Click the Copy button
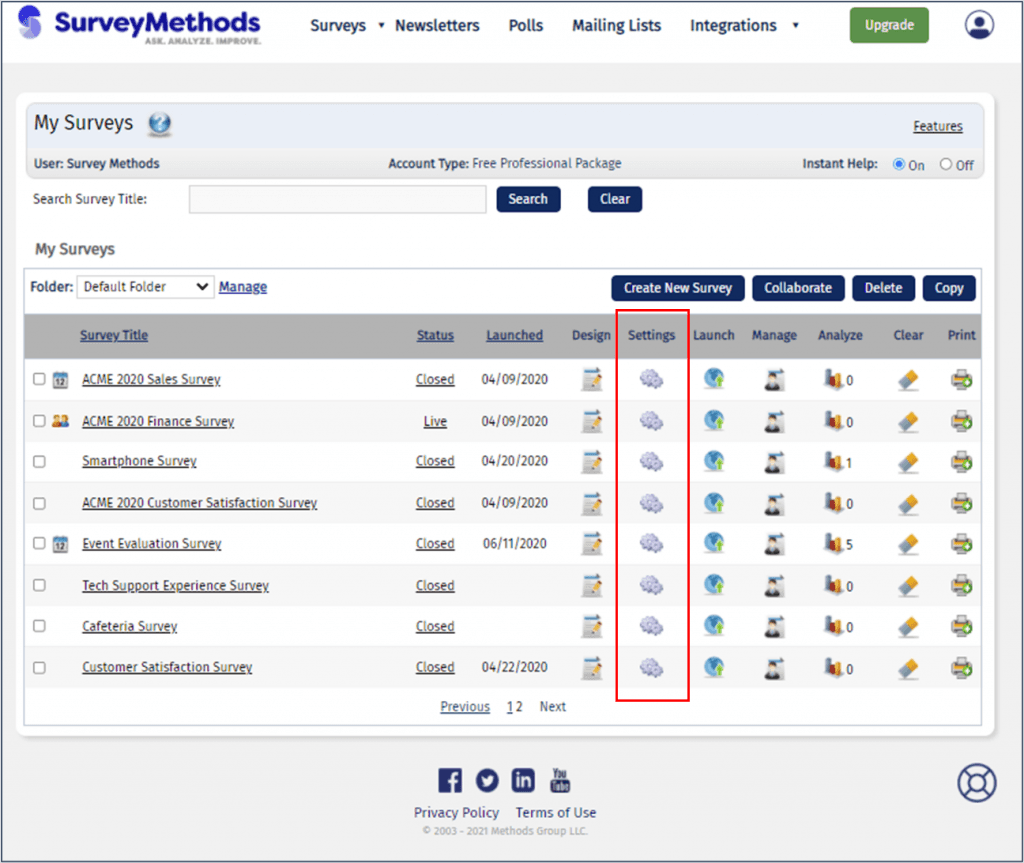 point(949,288)
